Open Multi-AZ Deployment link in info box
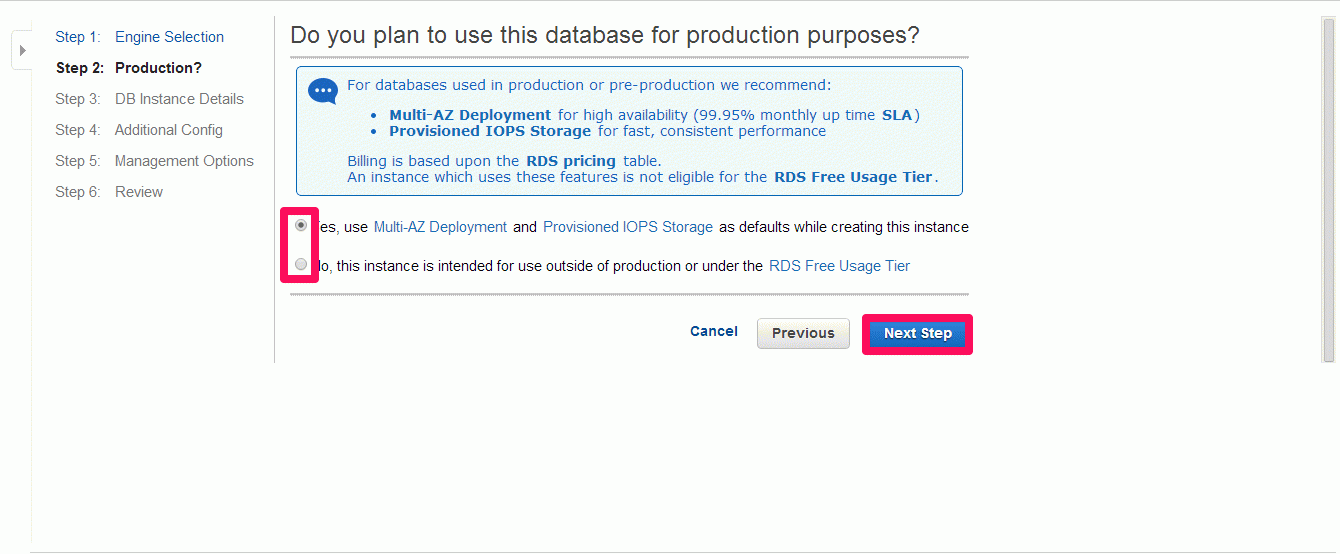Screen dimensions: 1340x554 470,115
